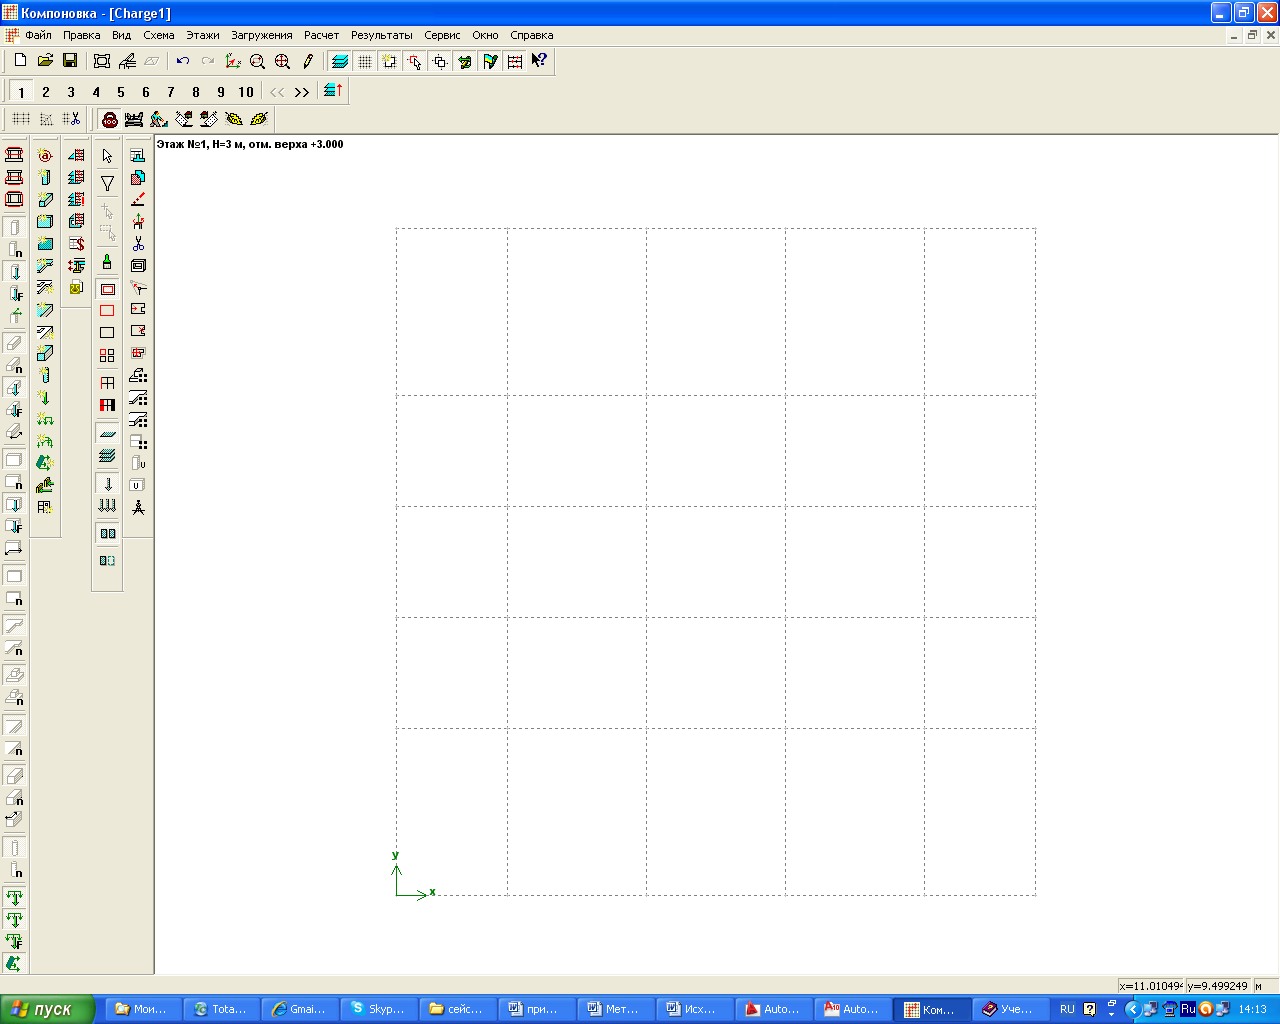Open the Справка menu

pyautogui.click(x=532, y=35)
